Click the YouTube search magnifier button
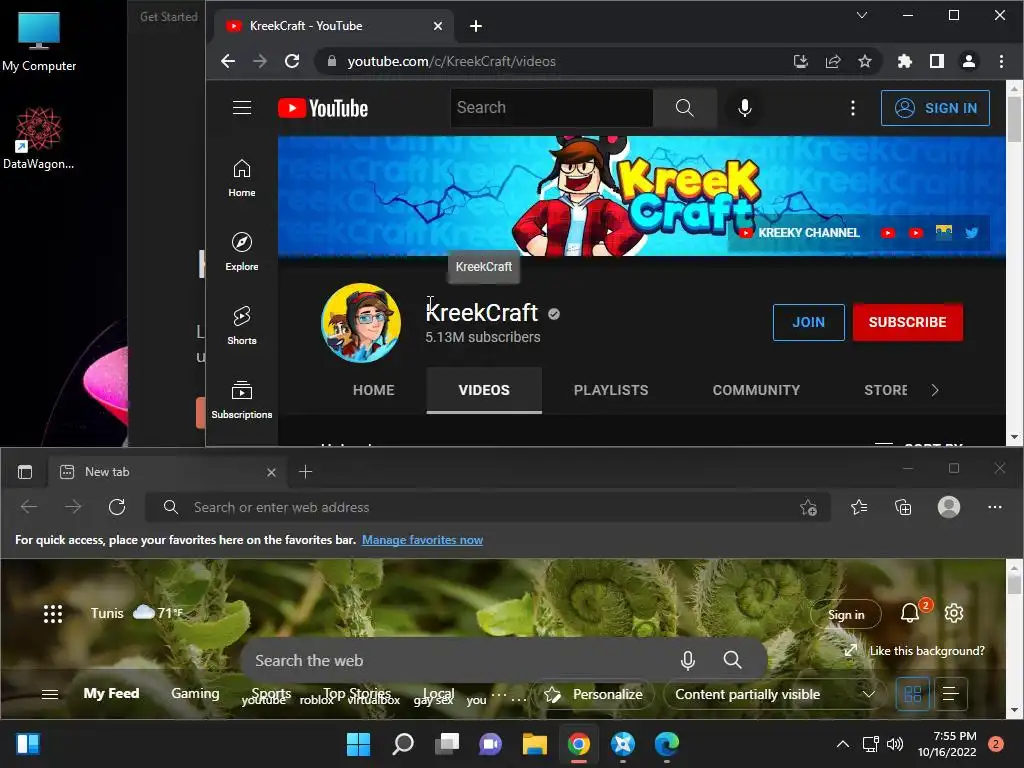Viewport: 1024px width, 768px height. click(x=684, y=108)
